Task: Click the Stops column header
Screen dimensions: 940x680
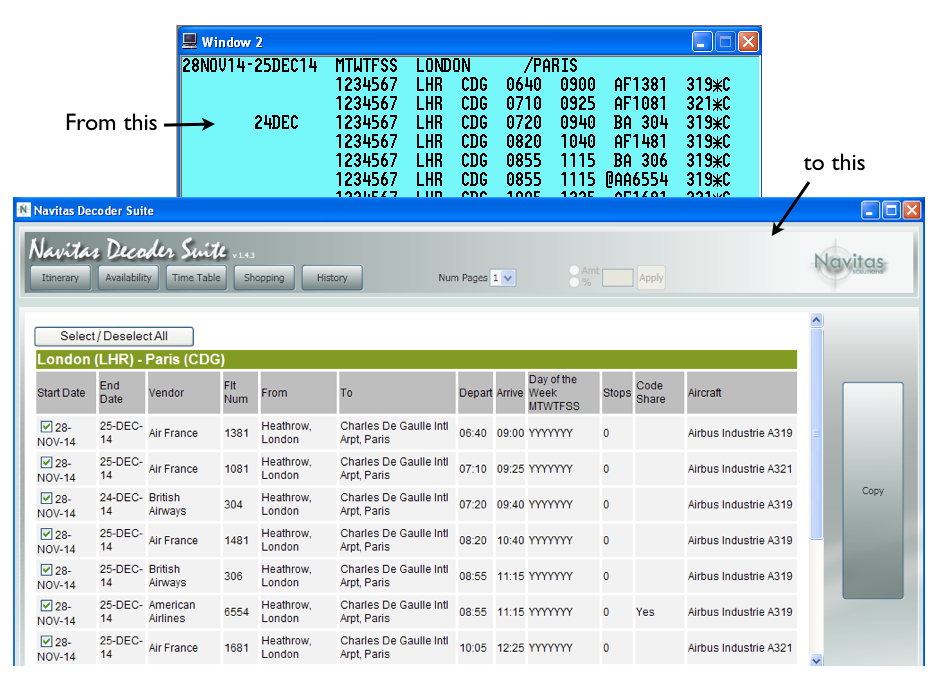Action: 617,393
